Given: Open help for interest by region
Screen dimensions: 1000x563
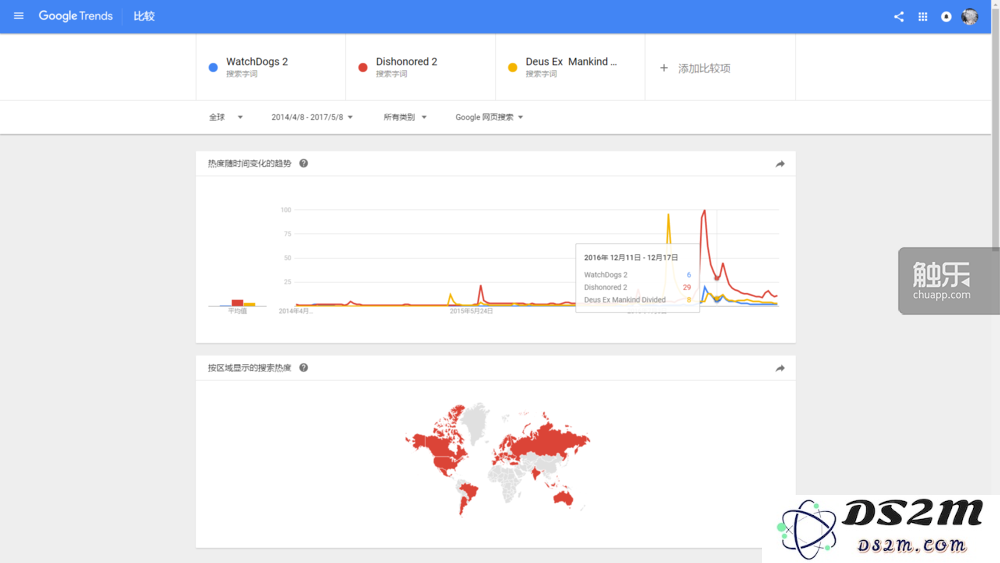Looking at the screenshot, I should [304, 368].
